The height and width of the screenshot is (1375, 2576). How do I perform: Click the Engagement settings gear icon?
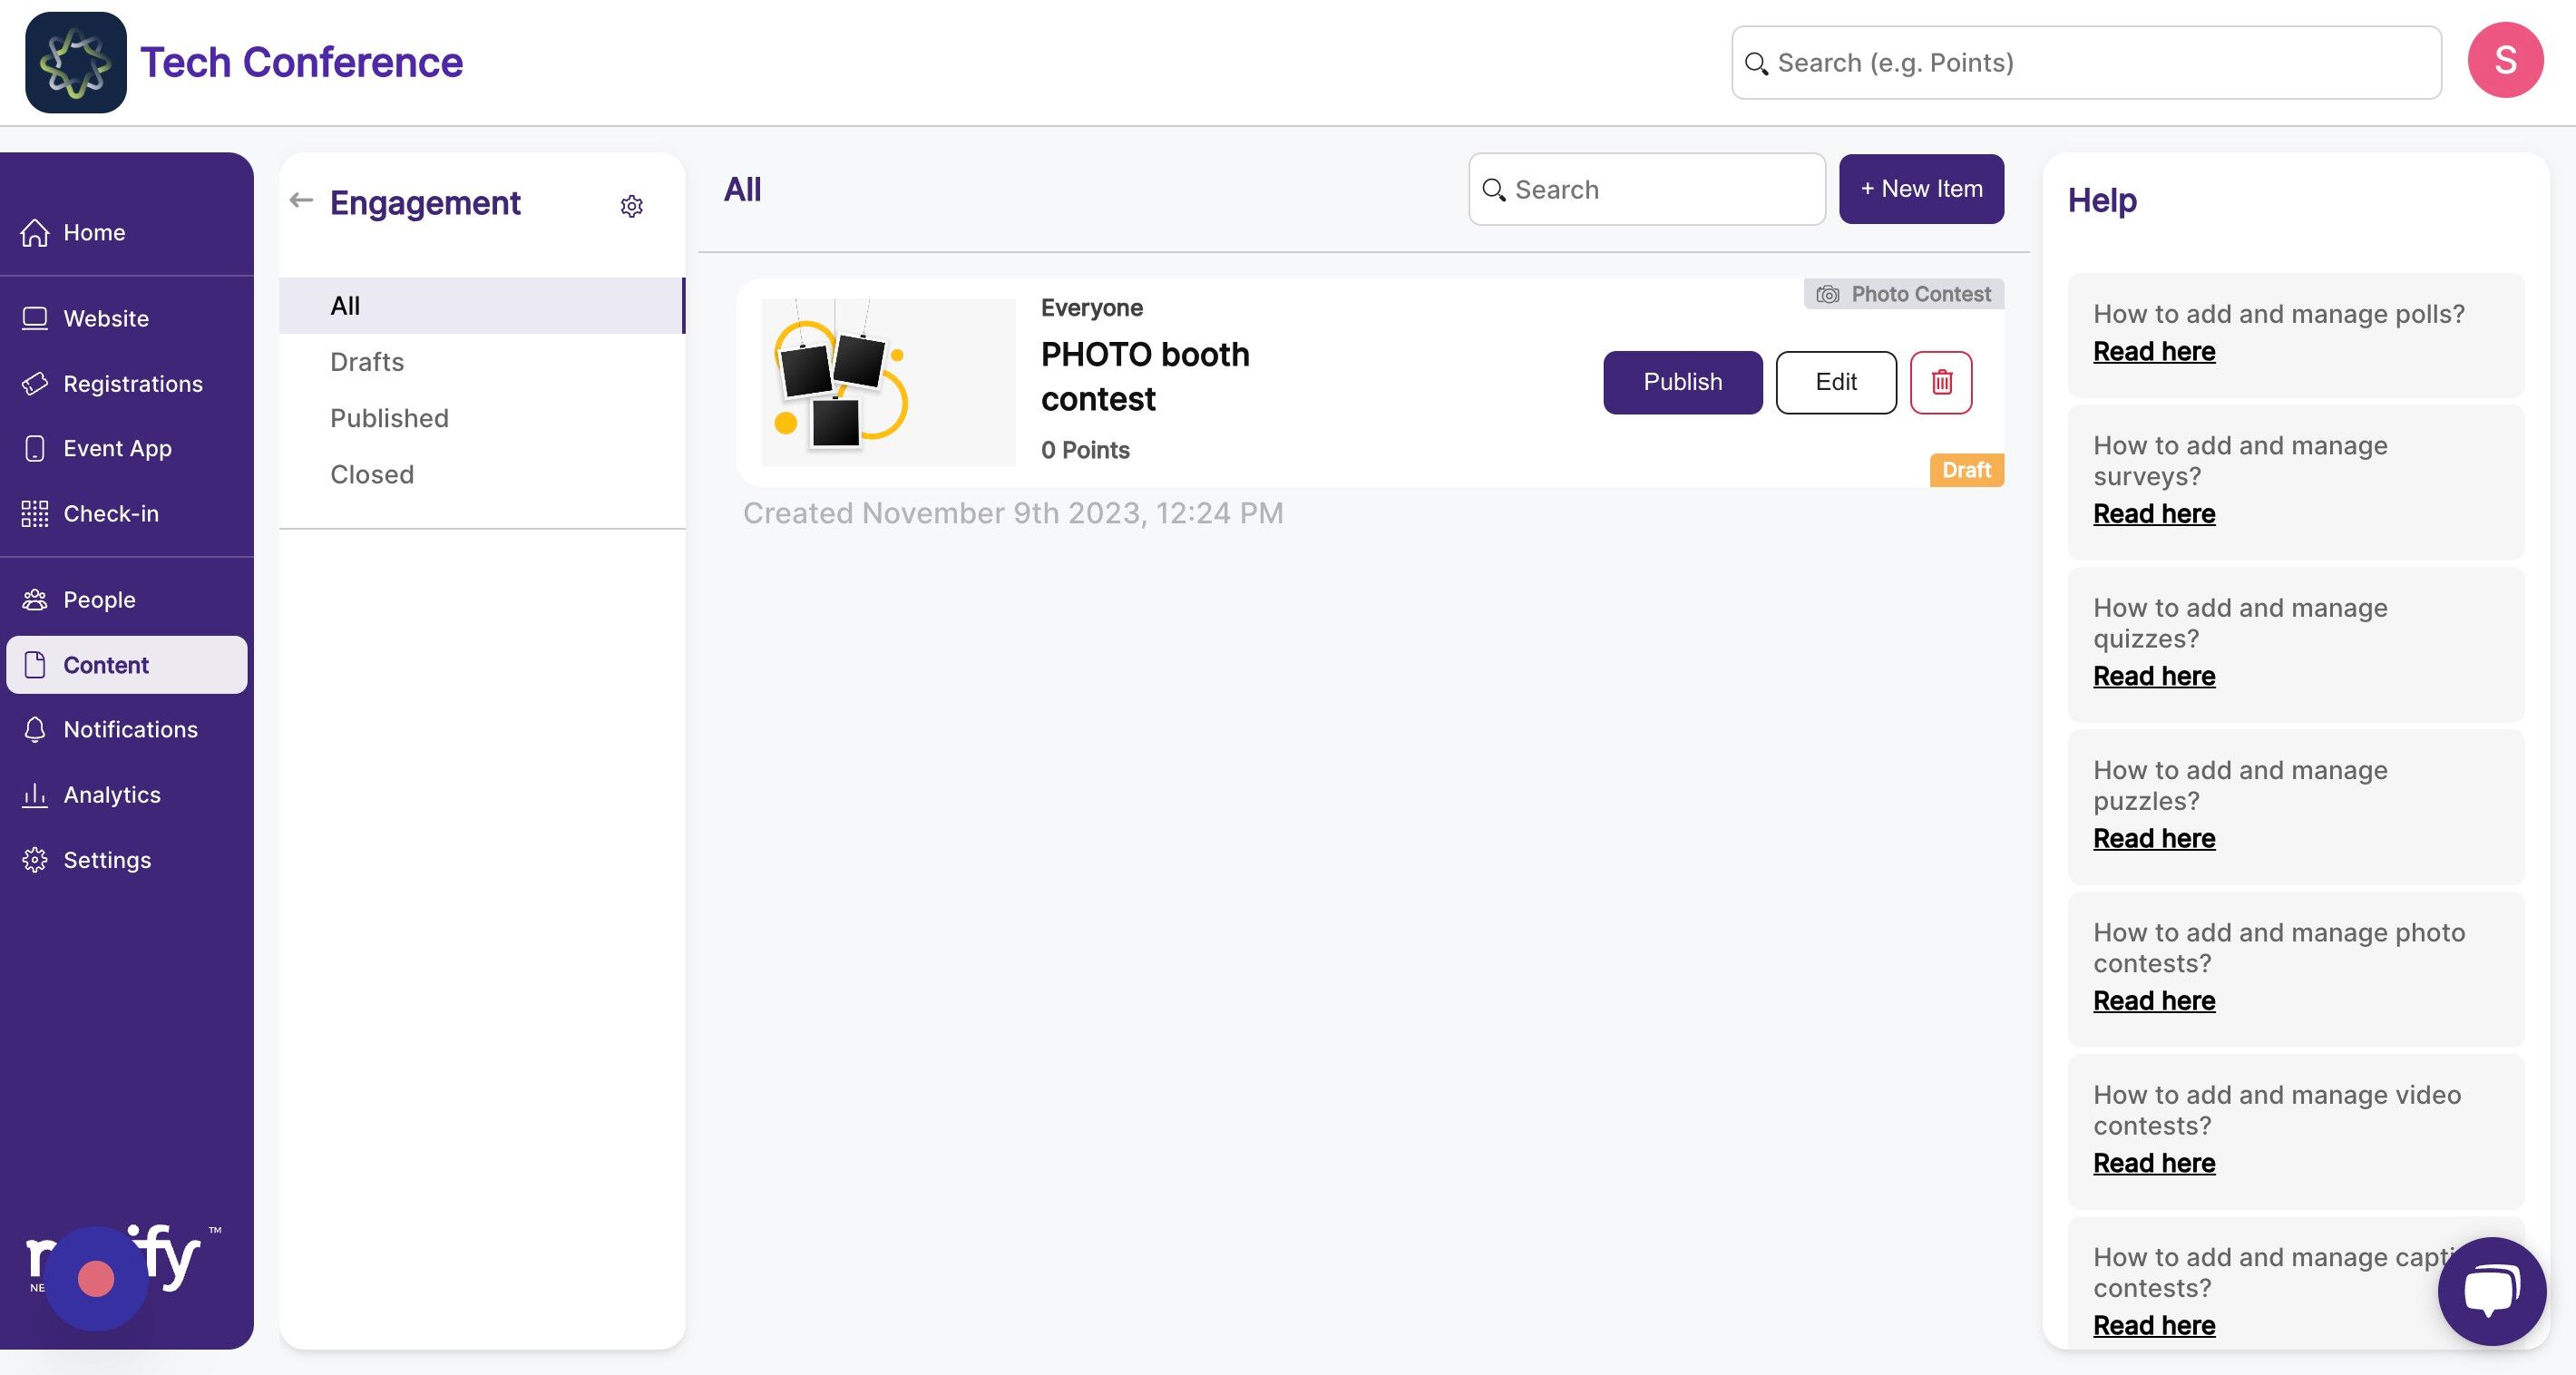(631, 206)
